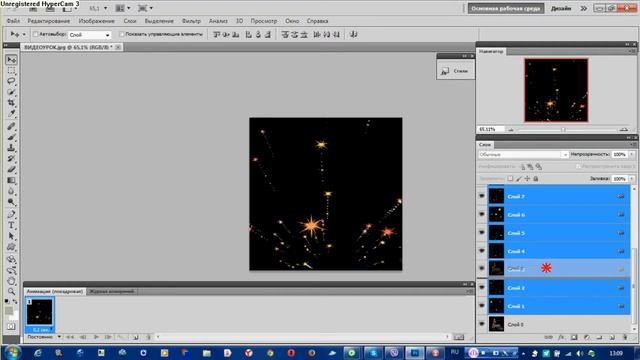
Task: Click Основная рабочая среда workspace button
Action: click(x=506, y=8)
